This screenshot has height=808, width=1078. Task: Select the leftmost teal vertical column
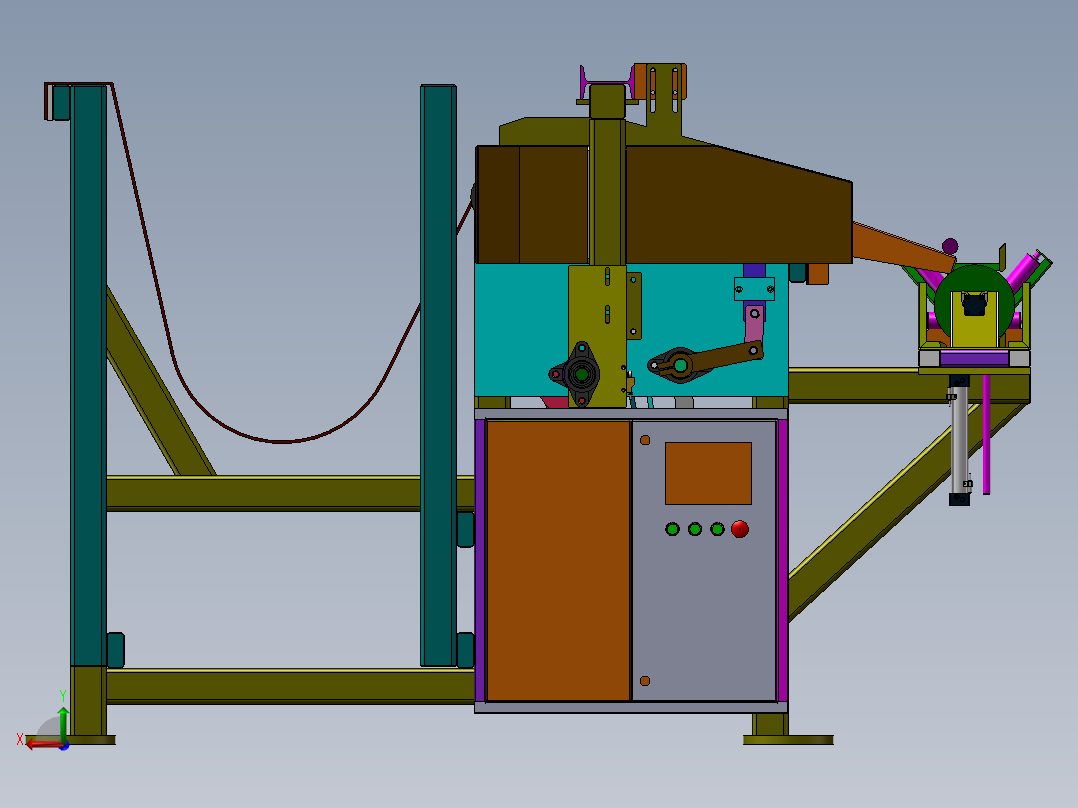(89, 375)
